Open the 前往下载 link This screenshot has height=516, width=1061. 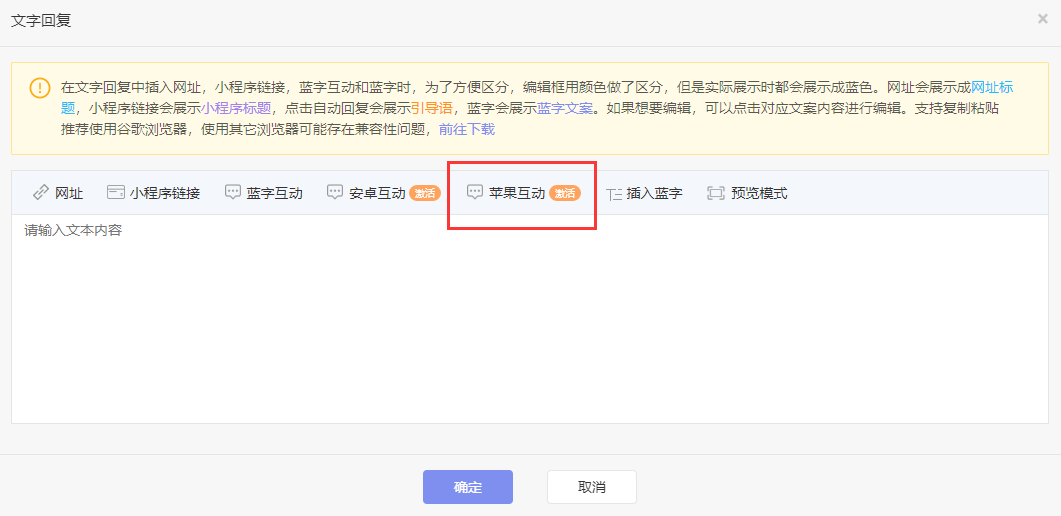click(x=467, y=129)
